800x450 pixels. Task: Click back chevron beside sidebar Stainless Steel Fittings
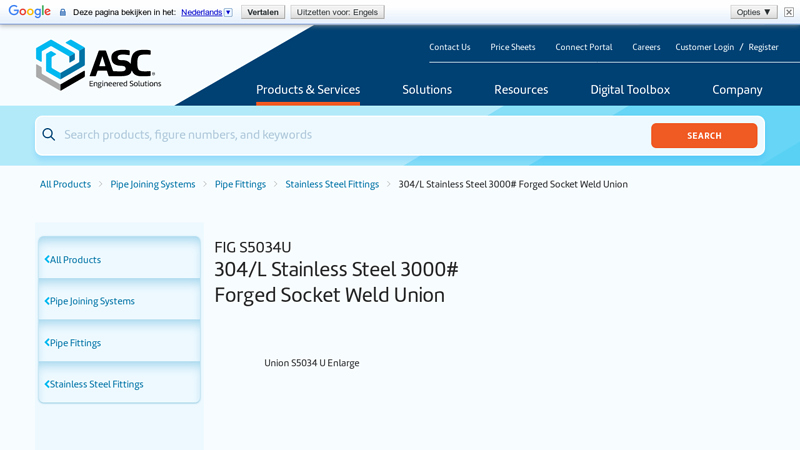(x=47, y=384)
